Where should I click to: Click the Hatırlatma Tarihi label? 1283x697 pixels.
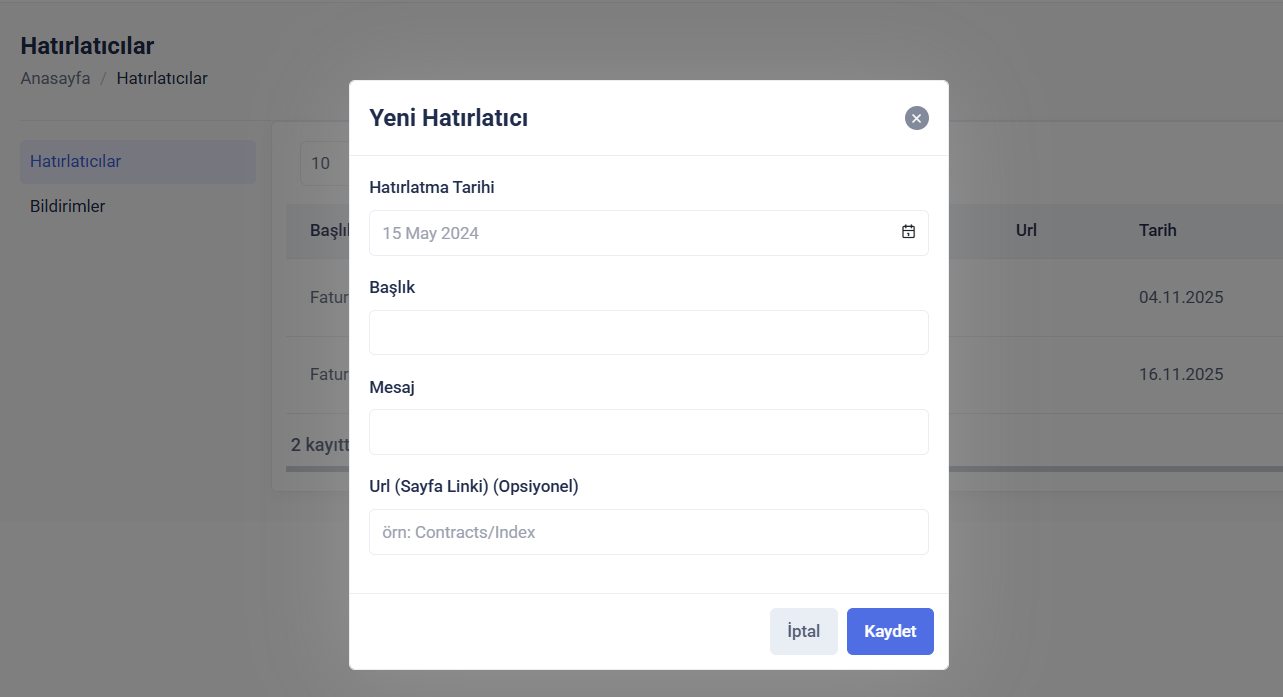(432, 187)
